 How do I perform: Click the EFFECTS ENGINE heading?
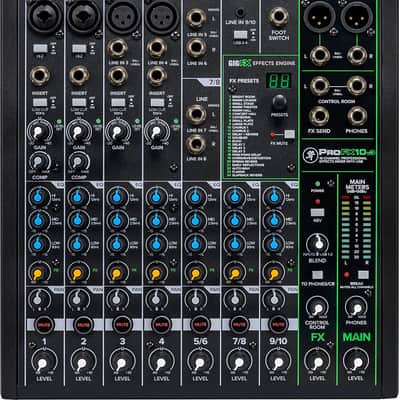[x=274, y=63]
